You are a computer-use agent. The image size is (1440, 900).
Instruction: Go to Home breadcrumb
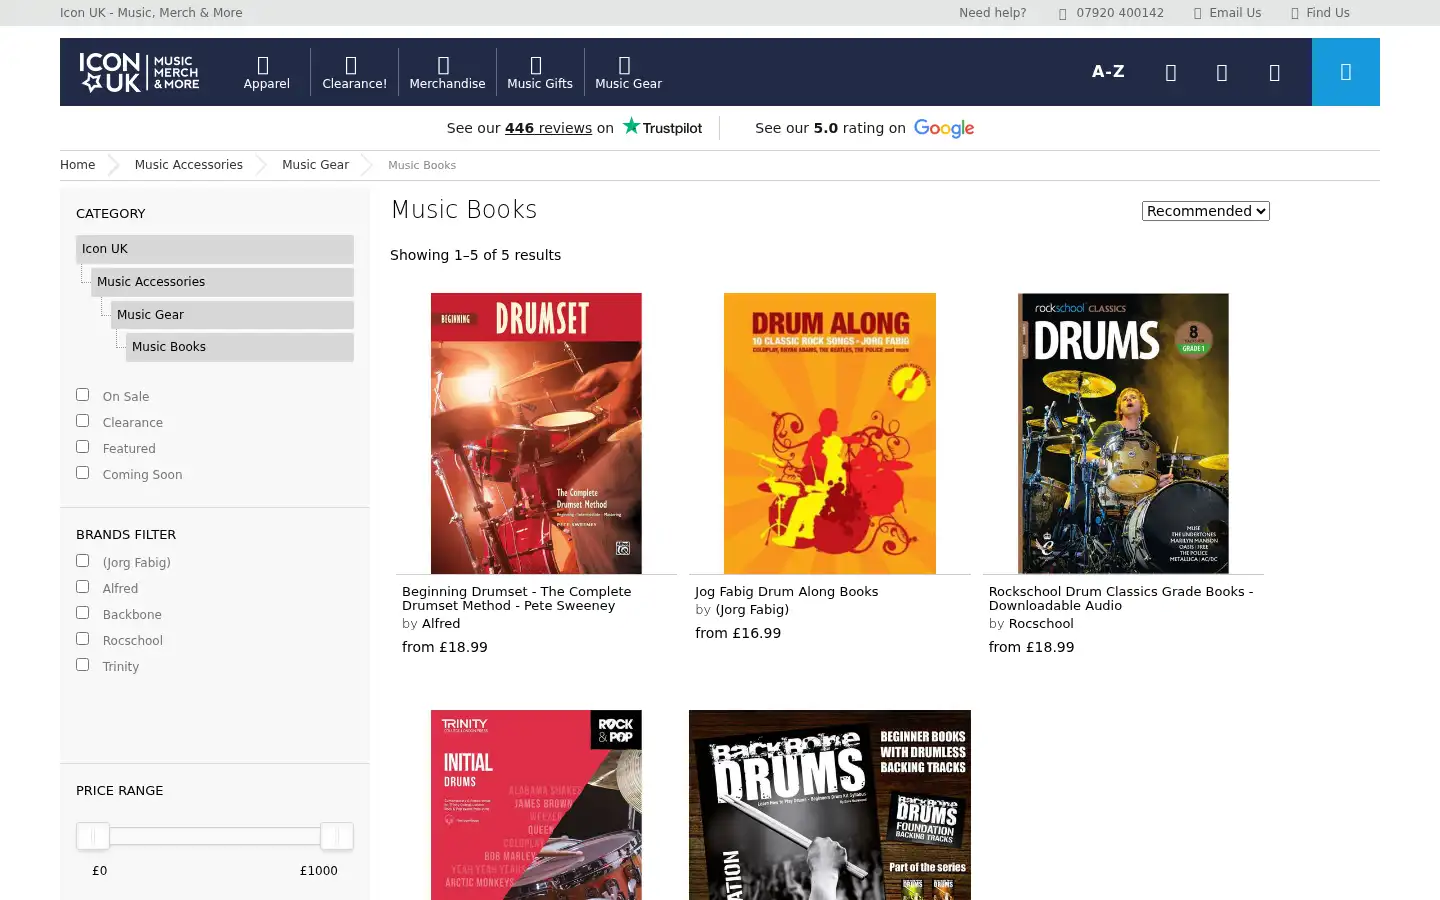(77, 165)
